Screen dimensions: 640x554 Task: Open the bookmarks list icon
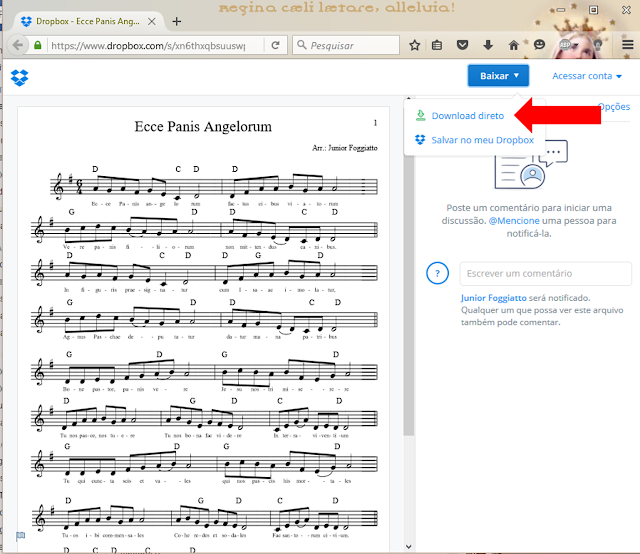(x=437, y=45)
